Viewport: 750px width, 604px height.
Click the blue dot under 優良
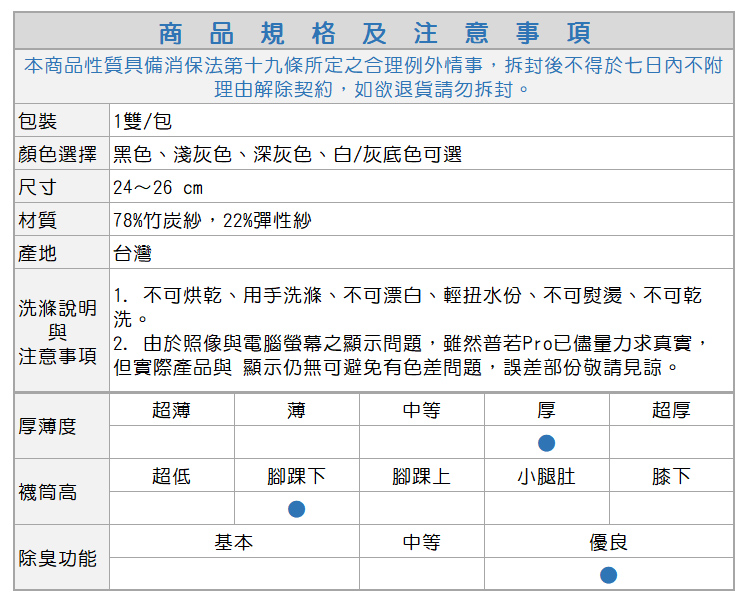click(x=608, y=575)
